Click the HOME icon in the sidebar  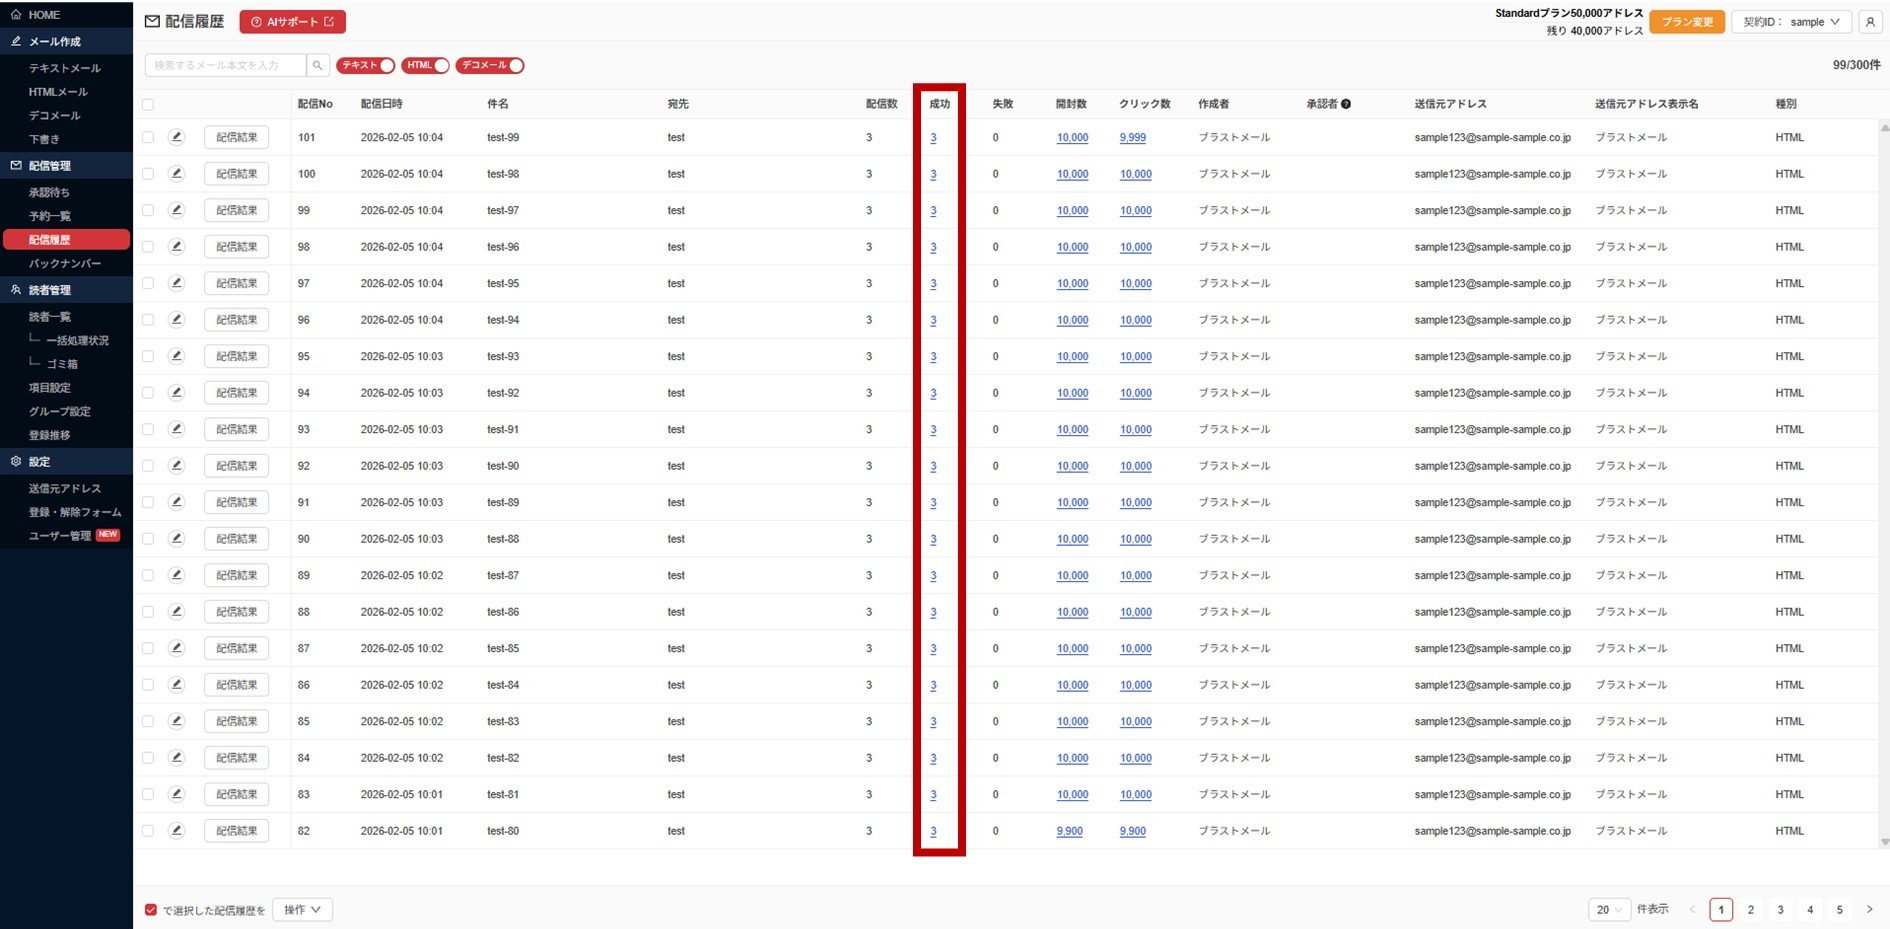16,15
